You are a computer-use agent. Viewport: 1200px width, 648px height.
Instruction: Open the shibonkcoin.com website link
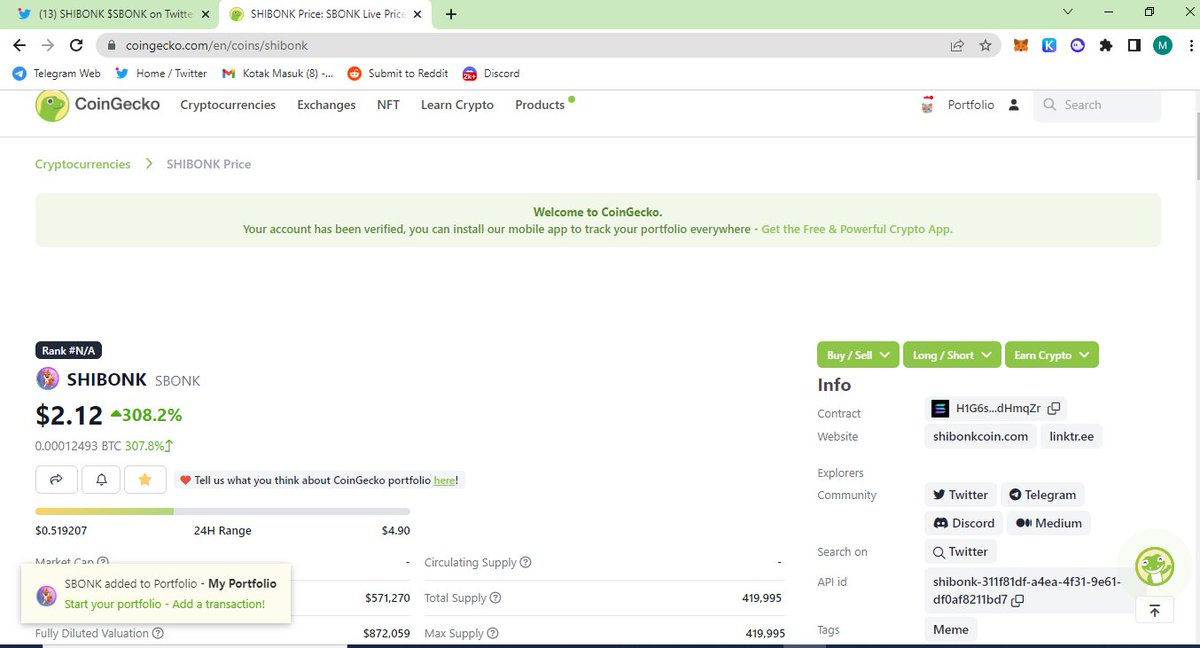click(x=980, y=437)
